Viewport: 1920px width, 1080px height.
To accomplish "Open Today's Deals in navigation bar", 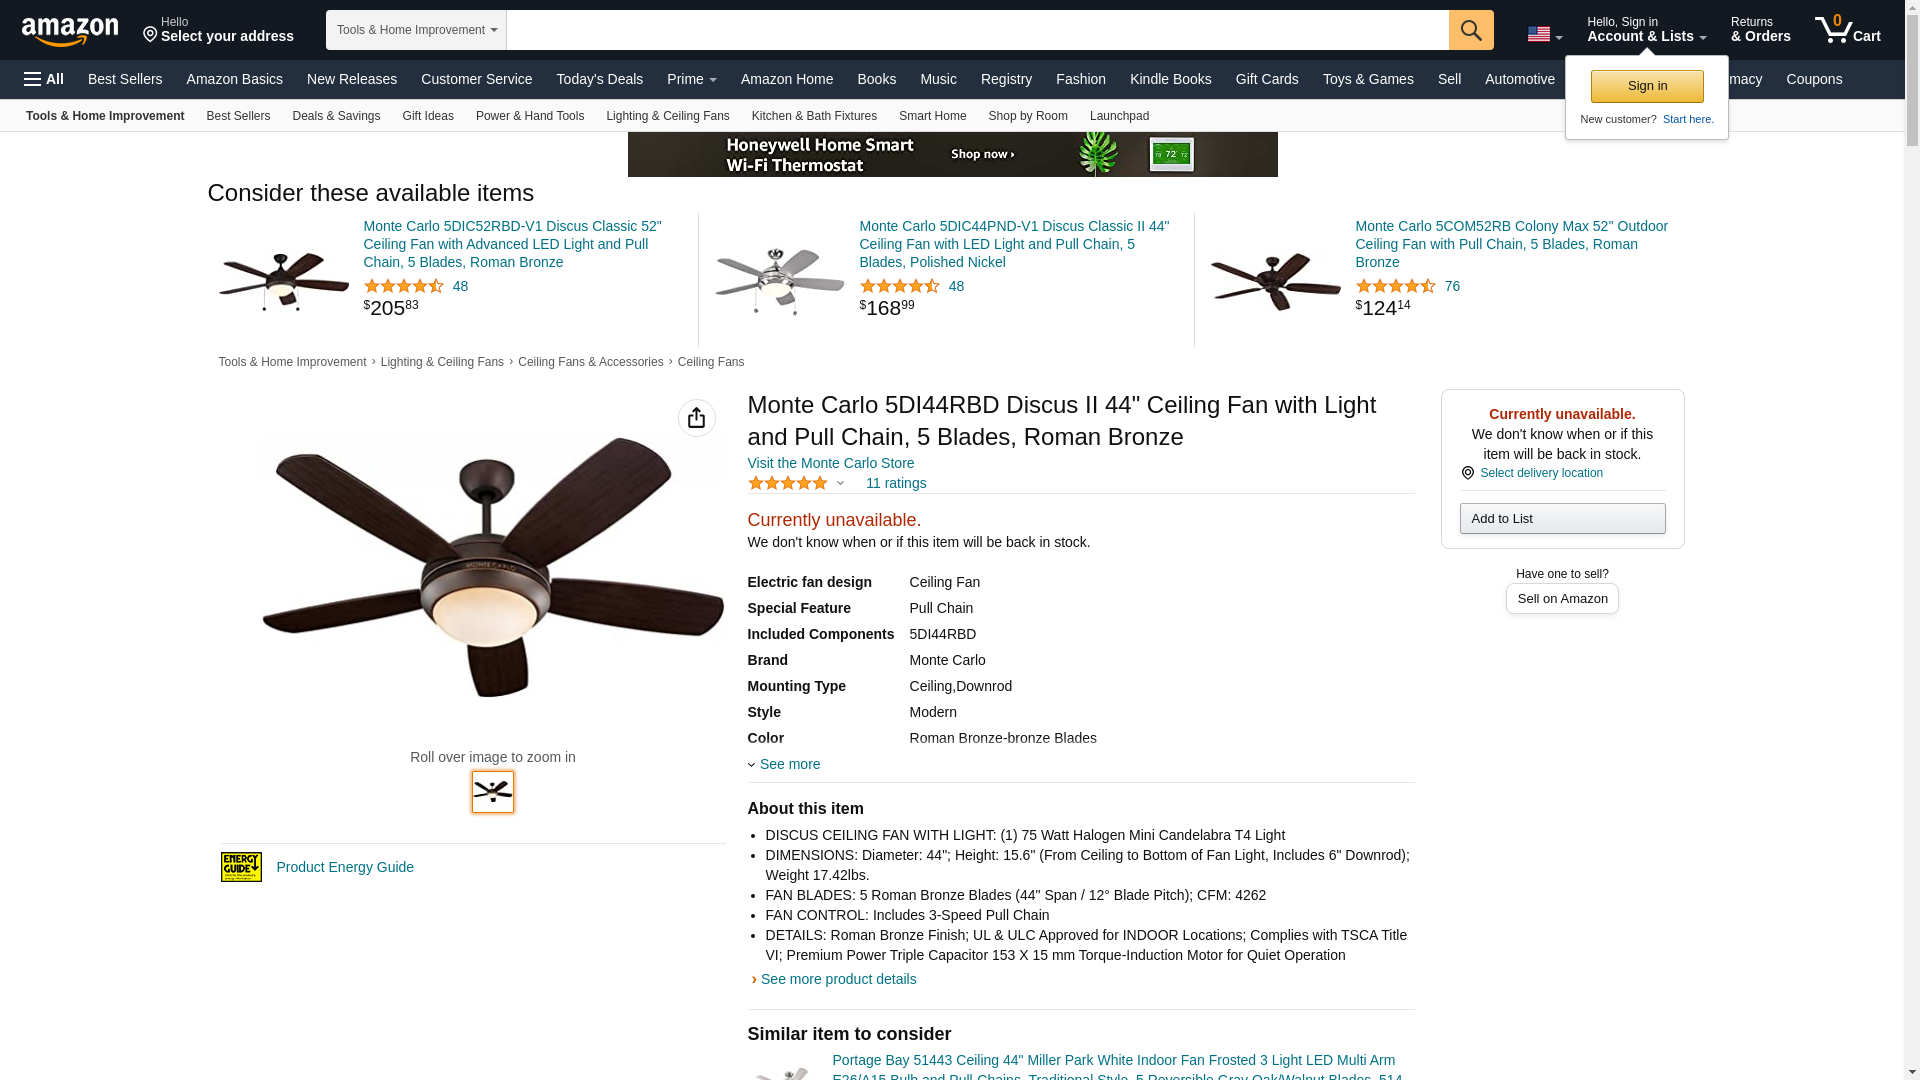I will (600, 79).
